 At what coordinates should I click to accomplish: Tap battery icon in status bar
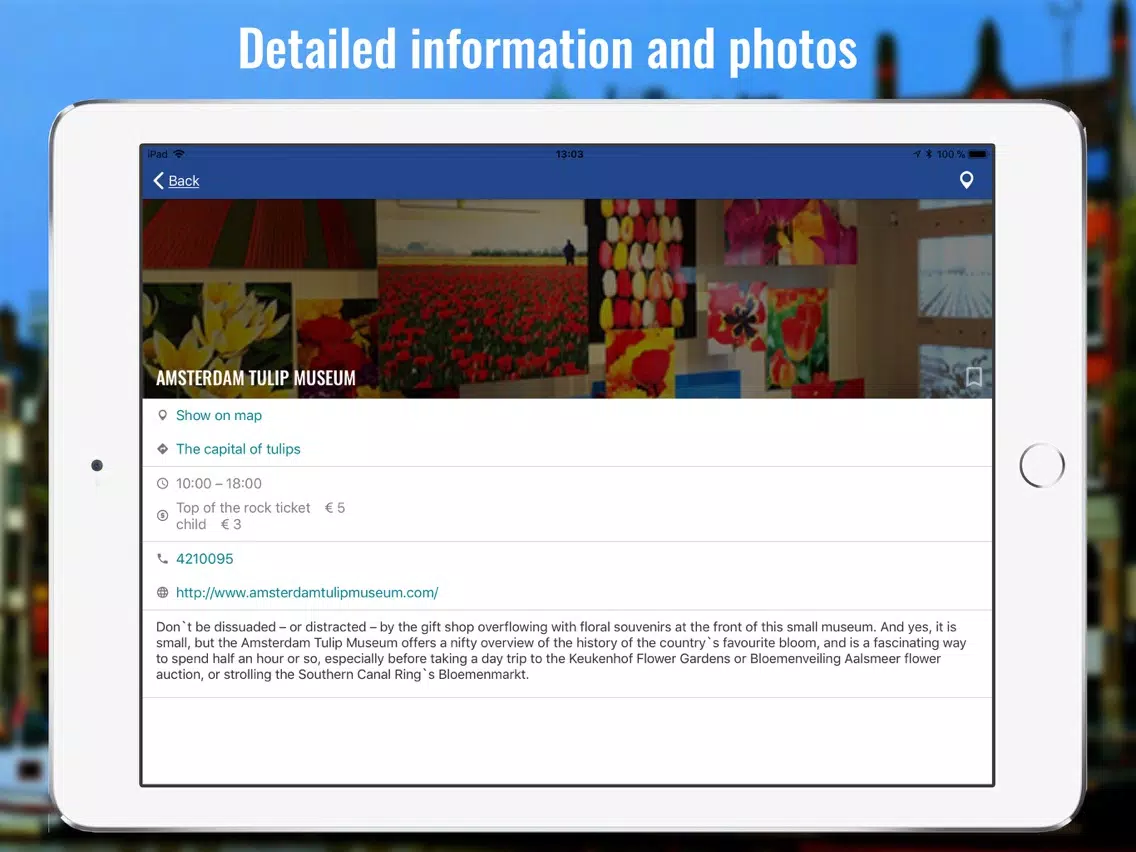pos(978,154)
